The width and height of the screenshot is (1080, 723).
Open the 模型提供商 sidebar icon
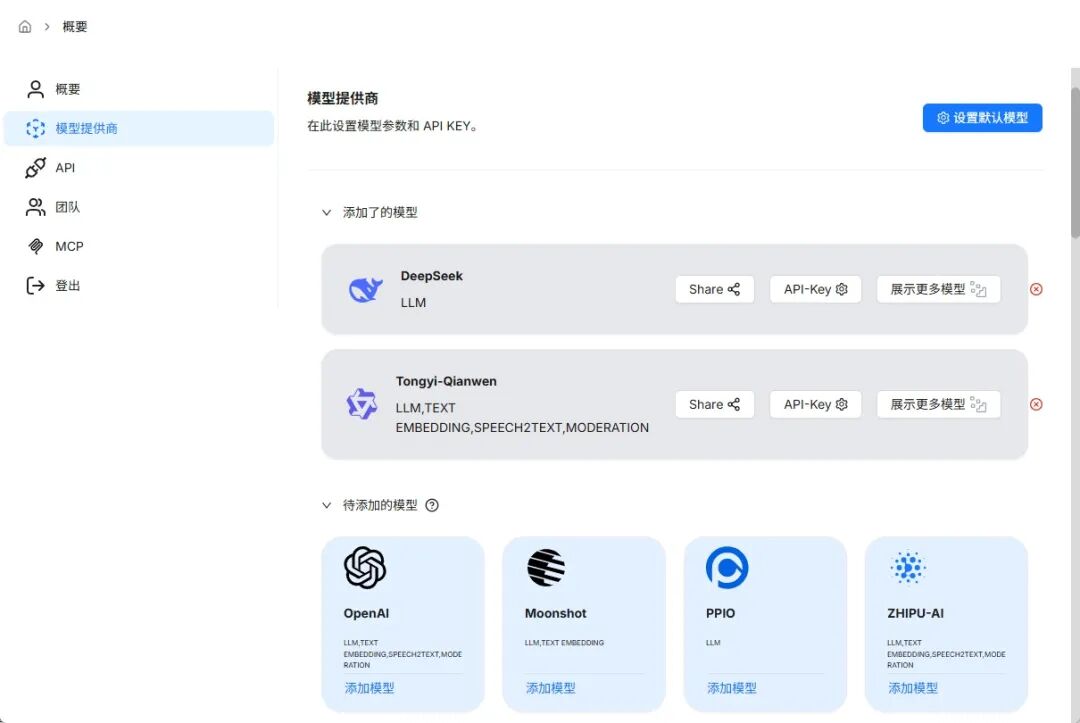point(36,128)
